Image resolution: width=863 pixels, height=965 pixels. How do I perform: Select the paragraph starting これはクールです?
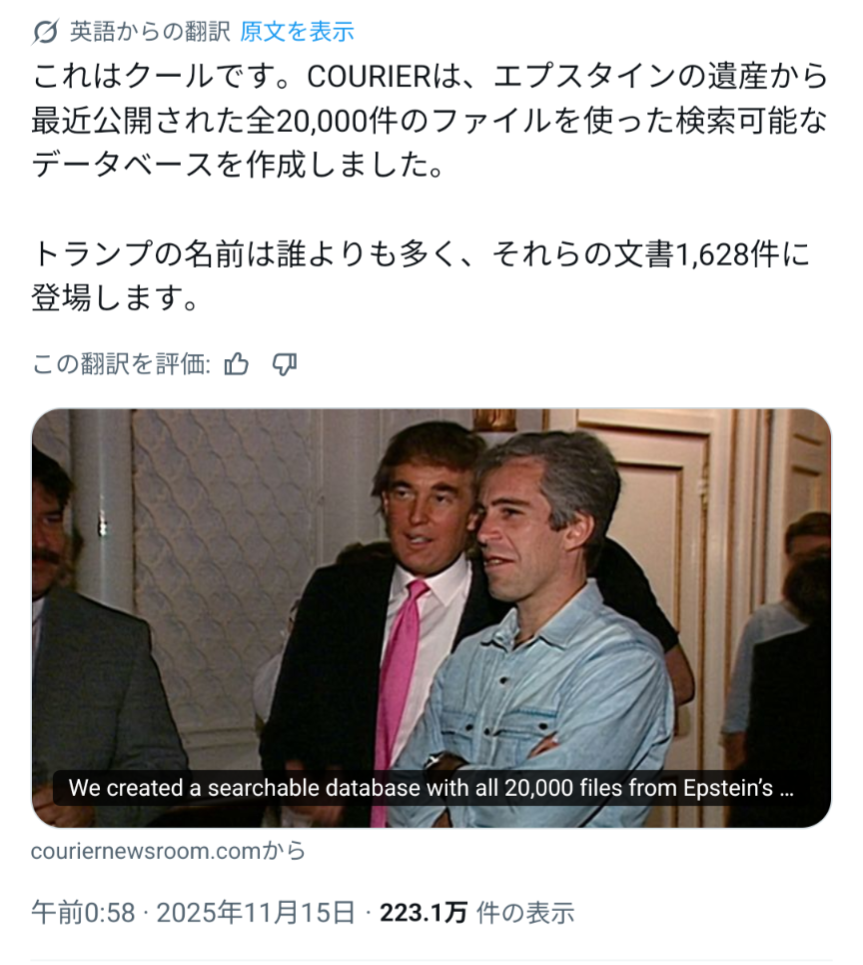[x=430, y=121]
